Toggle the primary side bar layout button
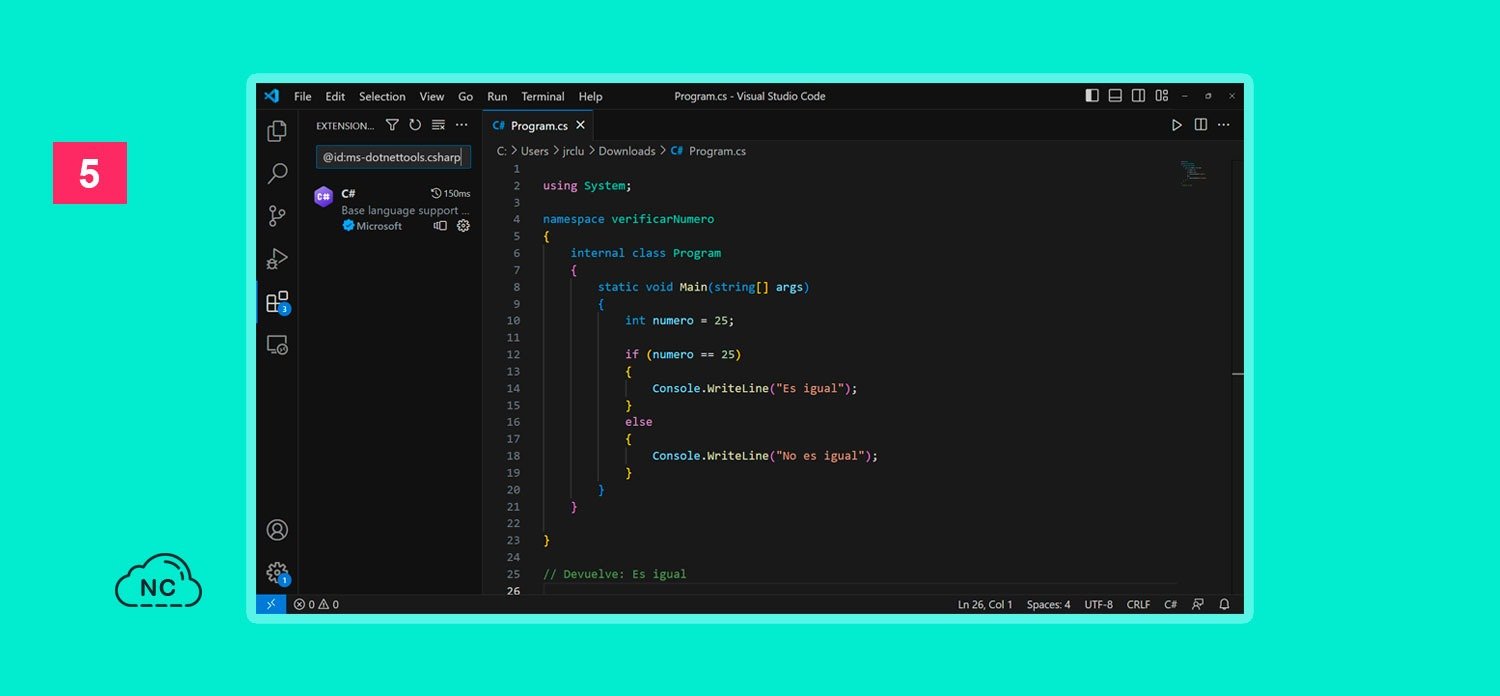This screenshot has height=696, width=1500. tap(1092, 96)
